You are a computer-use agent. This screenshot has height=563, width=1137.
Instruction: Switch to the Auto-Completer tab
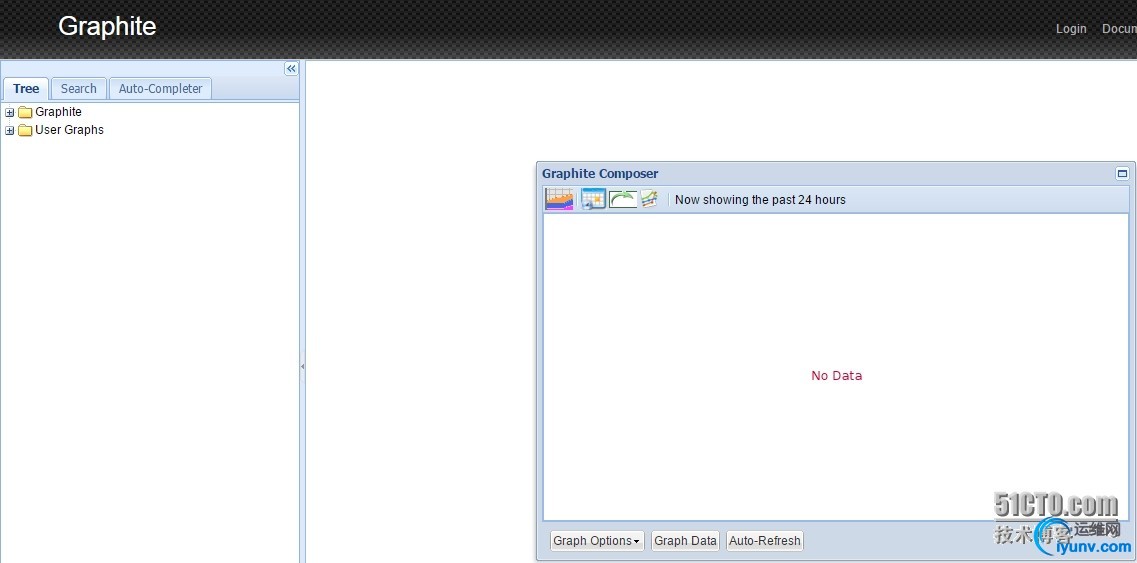160,89
